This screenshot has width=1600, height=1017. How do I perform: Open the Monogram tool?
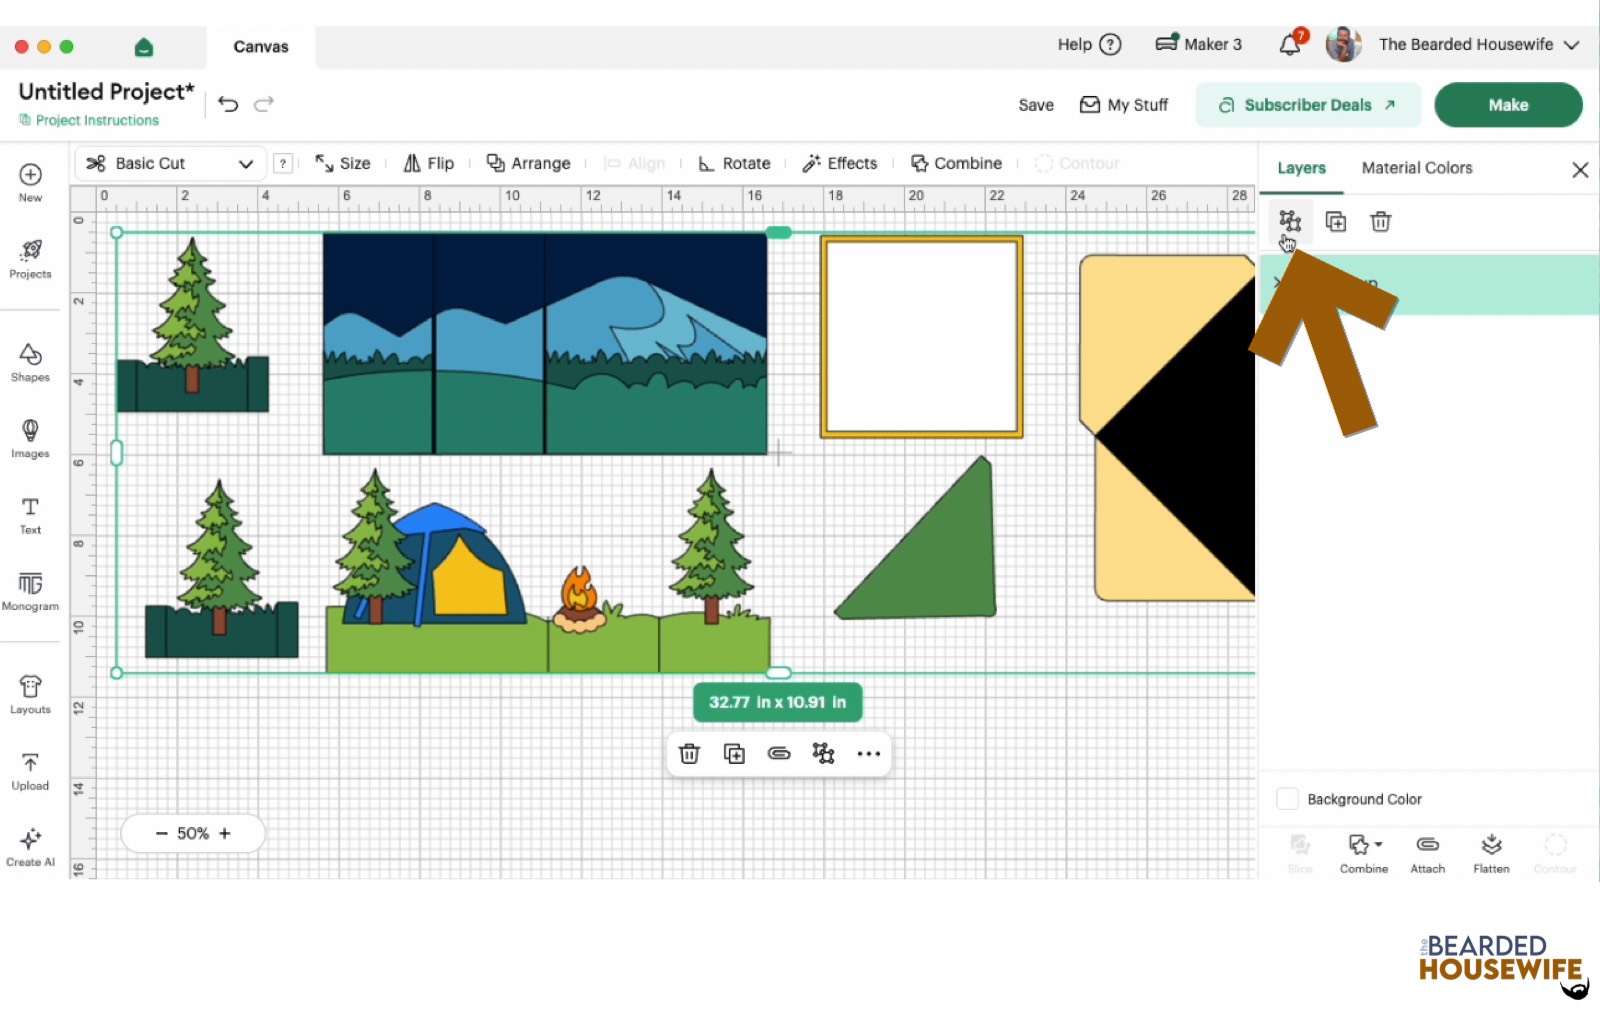30,591
